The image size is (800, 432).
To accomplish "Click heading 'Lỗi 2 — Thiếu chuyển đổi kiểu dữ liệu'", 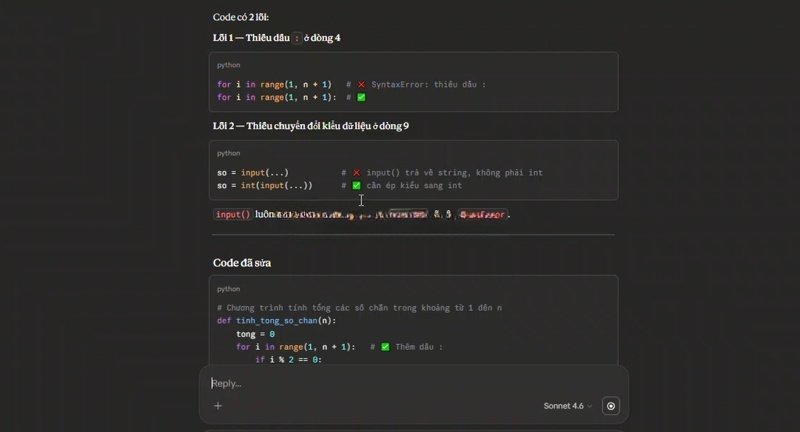I will click(x=311, y=126).
